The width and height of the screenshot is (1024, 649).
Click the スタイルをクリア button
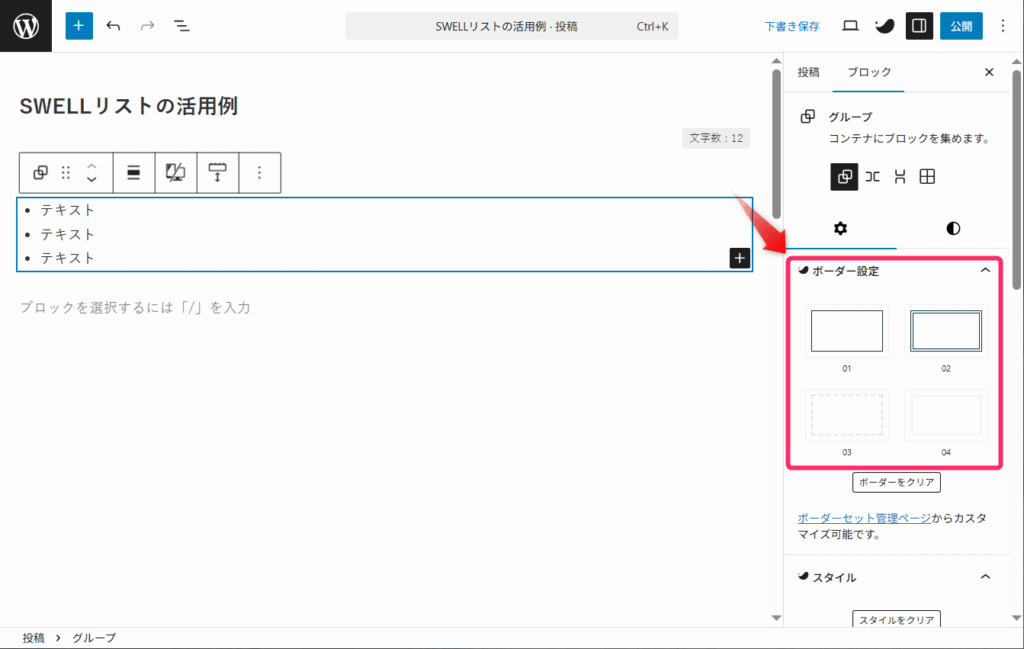pyautogui.click(x=896, y=619)
